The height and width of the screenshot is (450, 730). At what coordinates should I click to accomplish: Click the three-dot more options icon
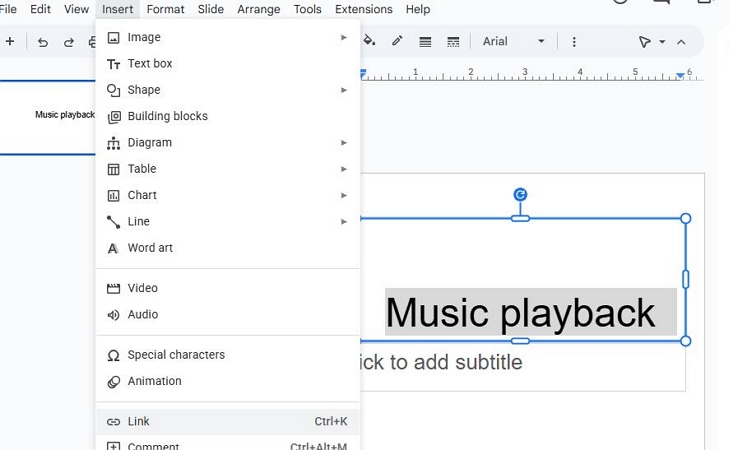(574, 42)
